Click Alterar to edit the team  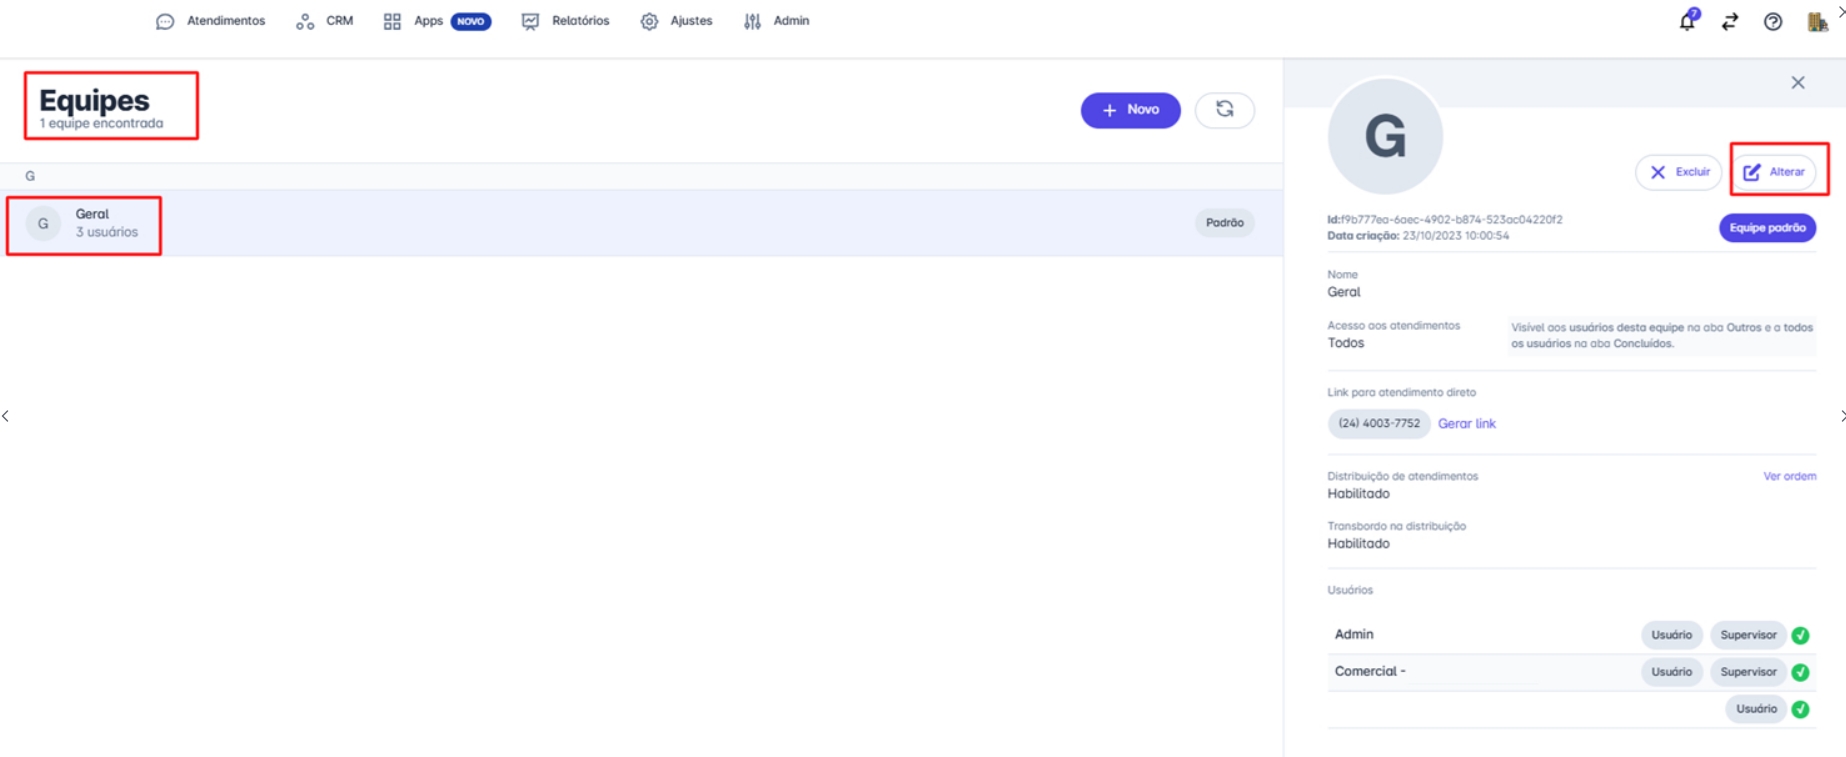[x=1774, y=172]
